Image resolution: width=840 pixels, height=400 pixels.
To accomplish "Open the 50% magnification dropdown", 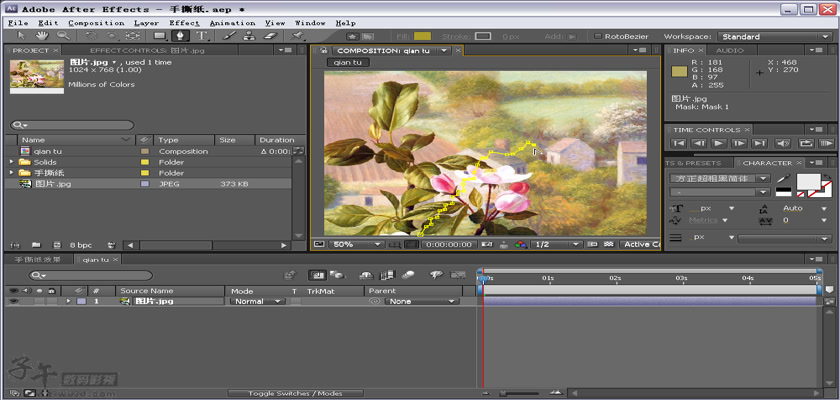I will pos(356,245).
